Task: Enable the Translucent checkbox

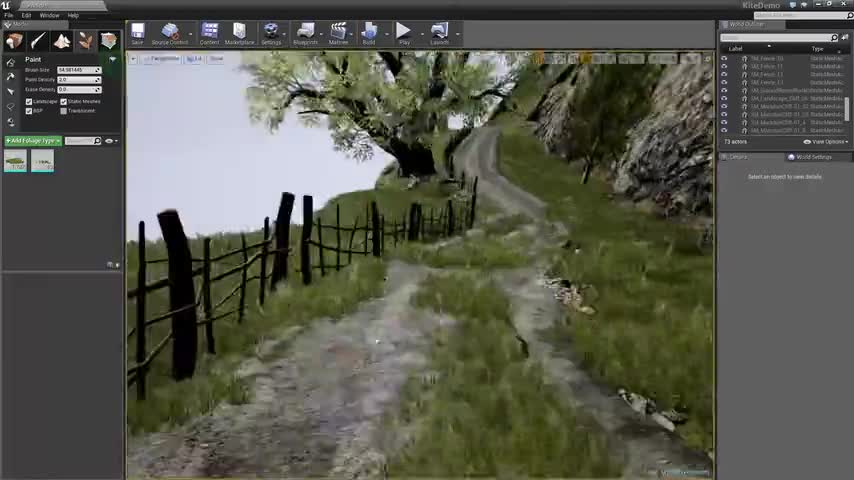Action: point(64,111)
